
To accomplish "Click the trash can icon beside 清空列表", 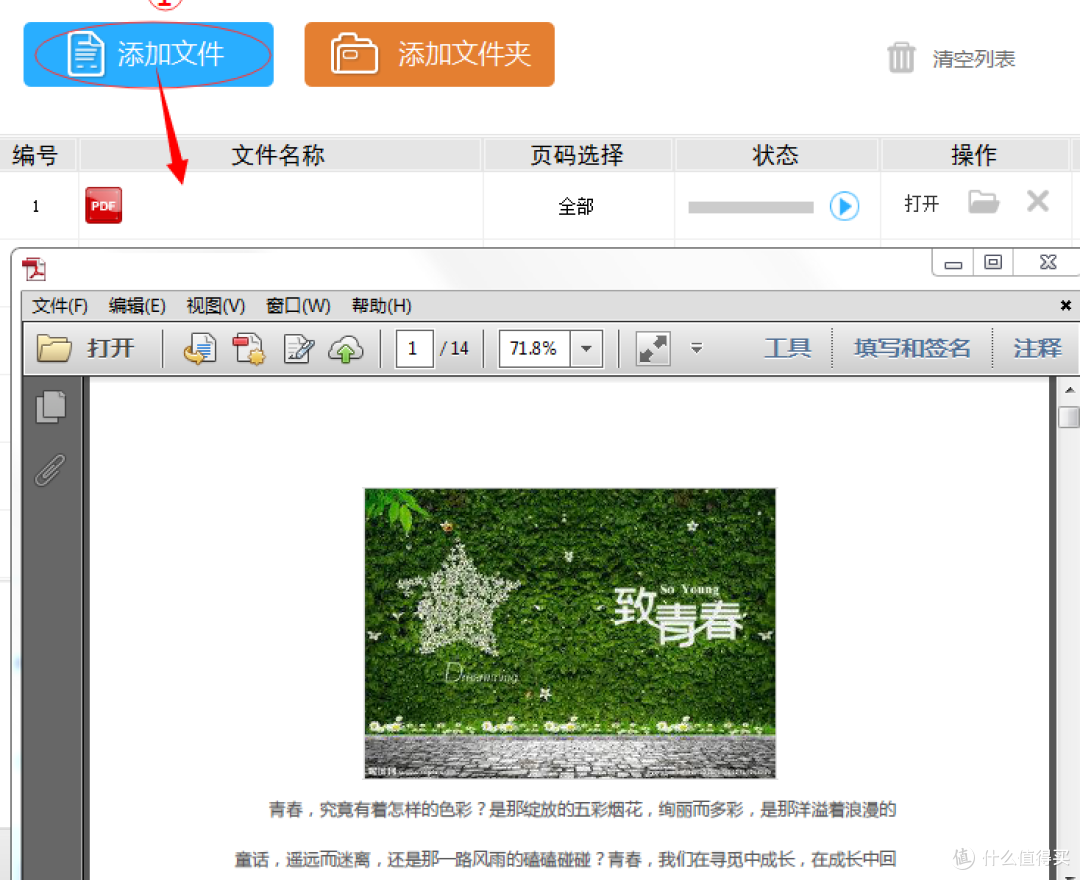I will (901, 58).
